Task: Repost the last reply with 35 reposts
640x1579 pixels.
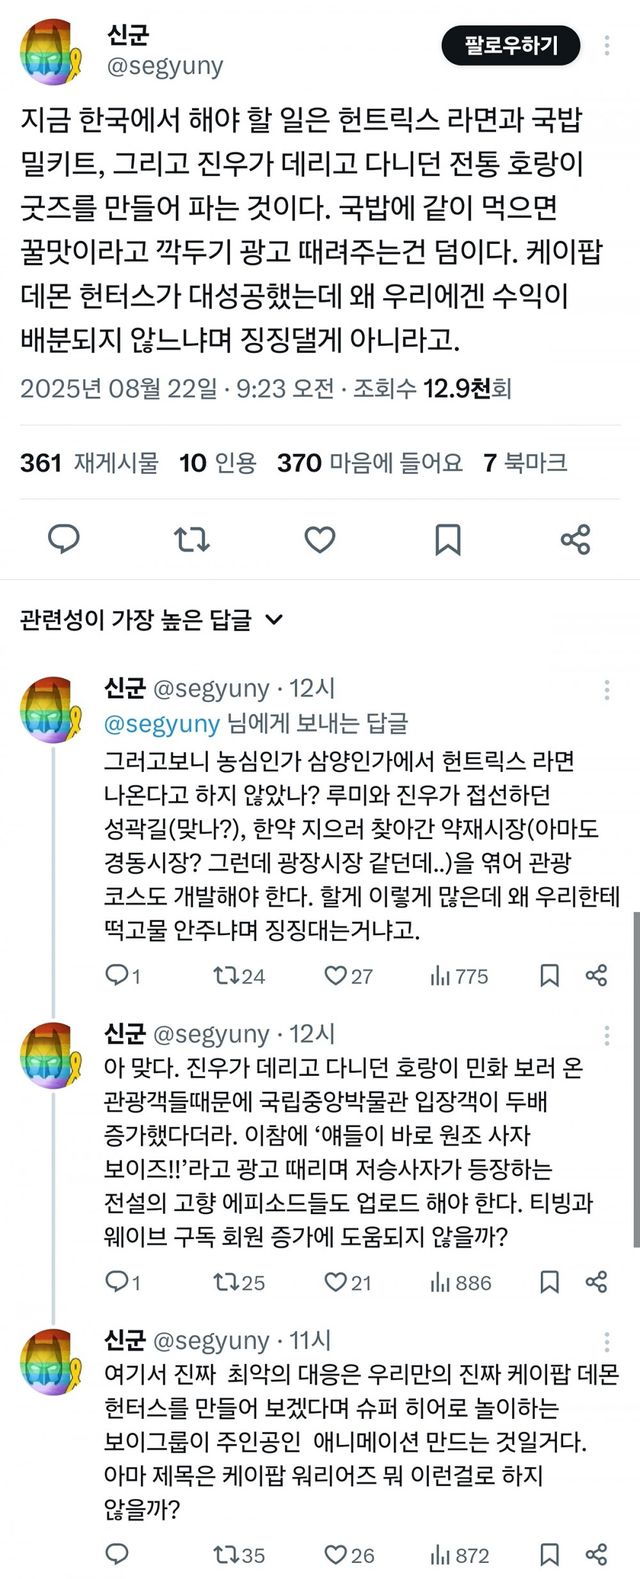Action: tap(224, 1554)
